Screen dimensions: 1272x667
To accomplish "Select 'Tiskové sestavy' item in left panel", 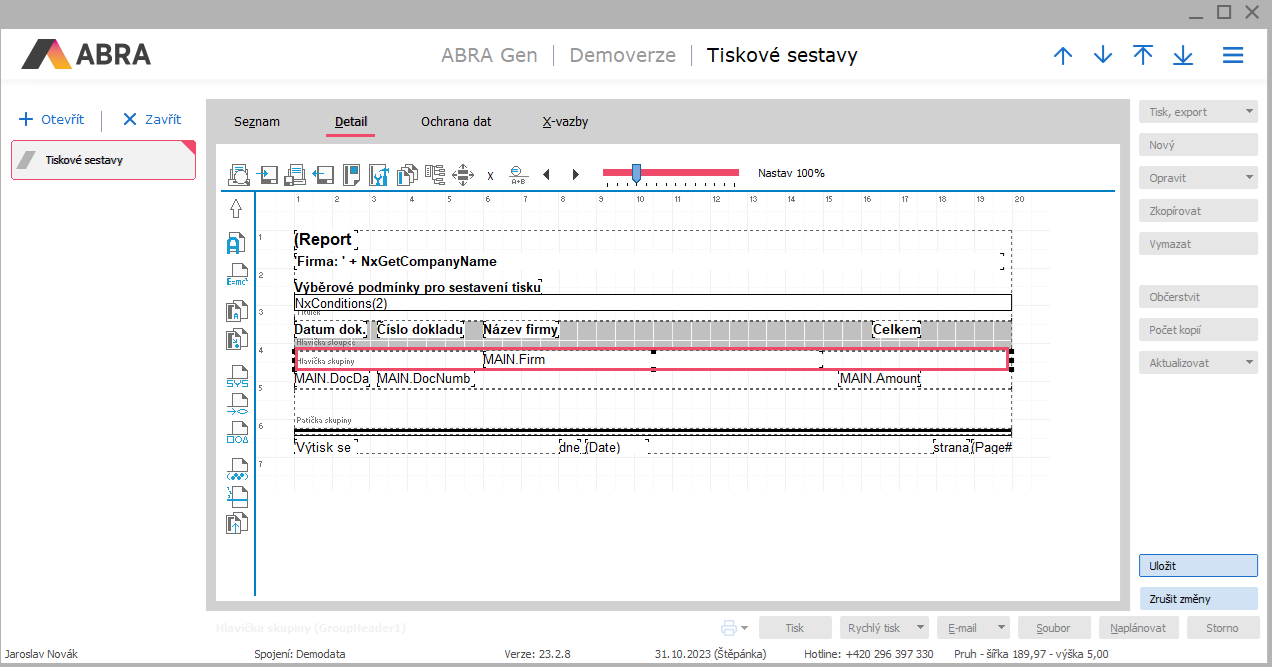I will click(x=103, y=160).
